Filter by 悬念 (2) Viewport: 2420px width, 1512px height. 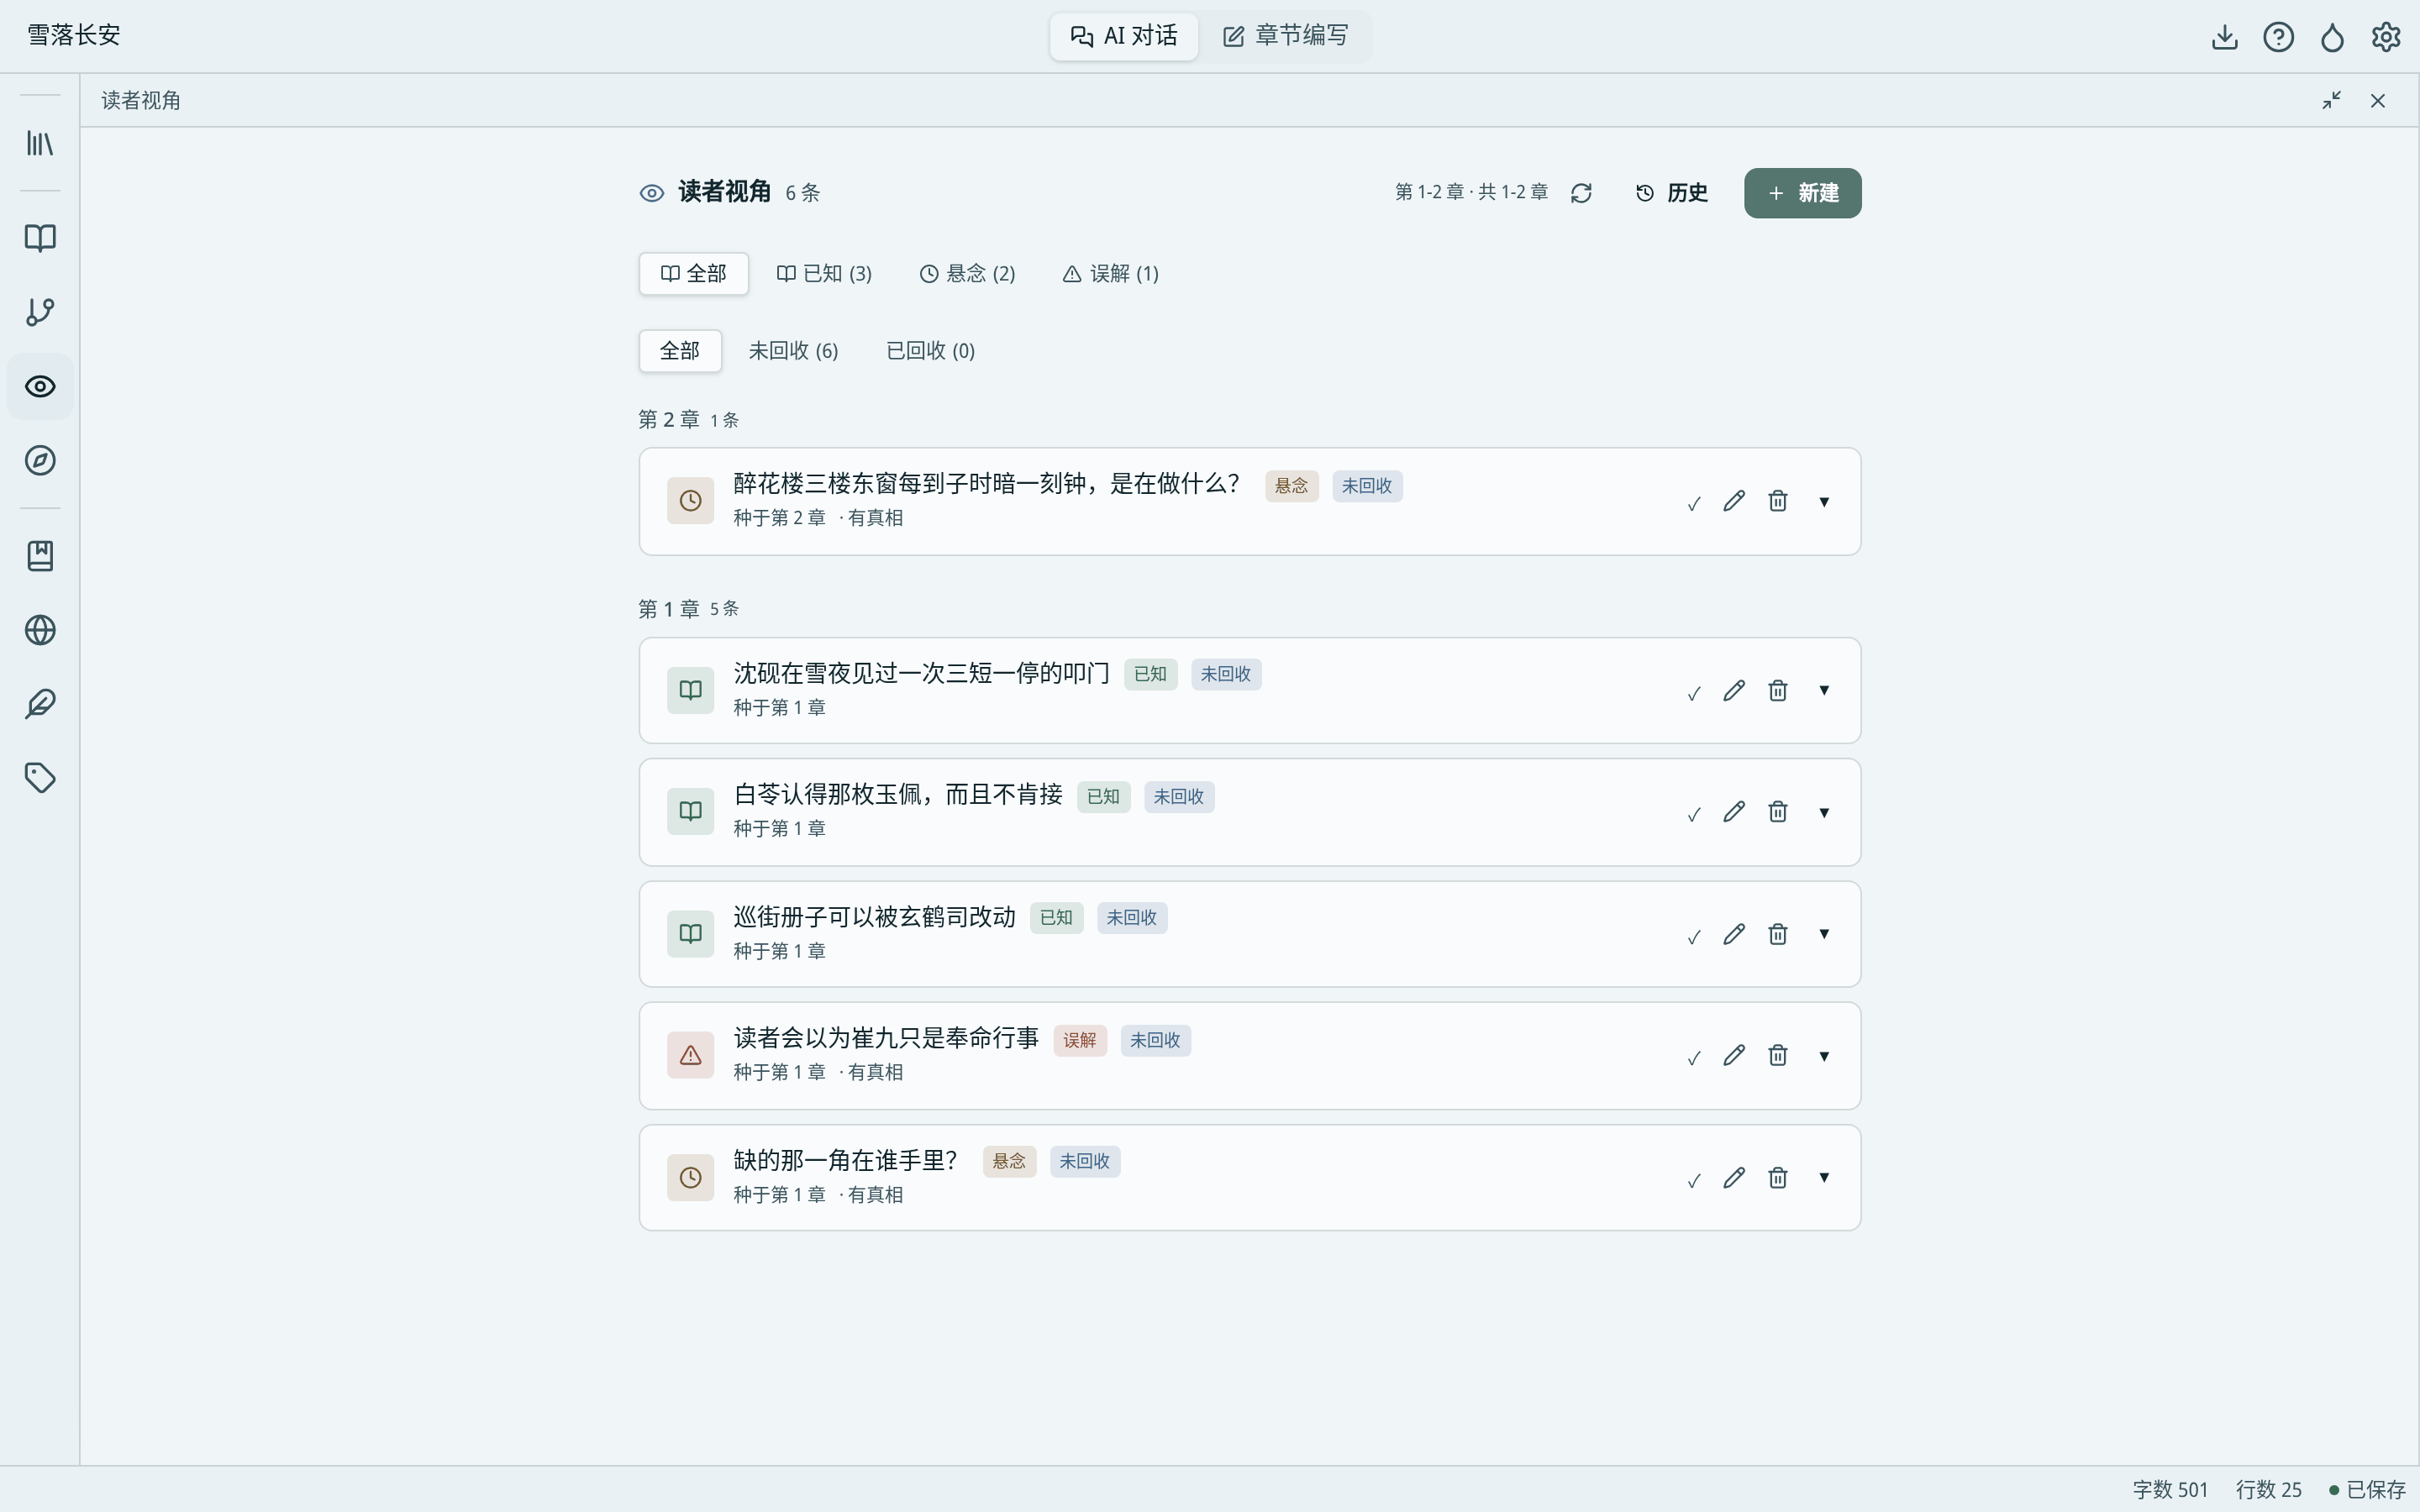pos(967,274)
